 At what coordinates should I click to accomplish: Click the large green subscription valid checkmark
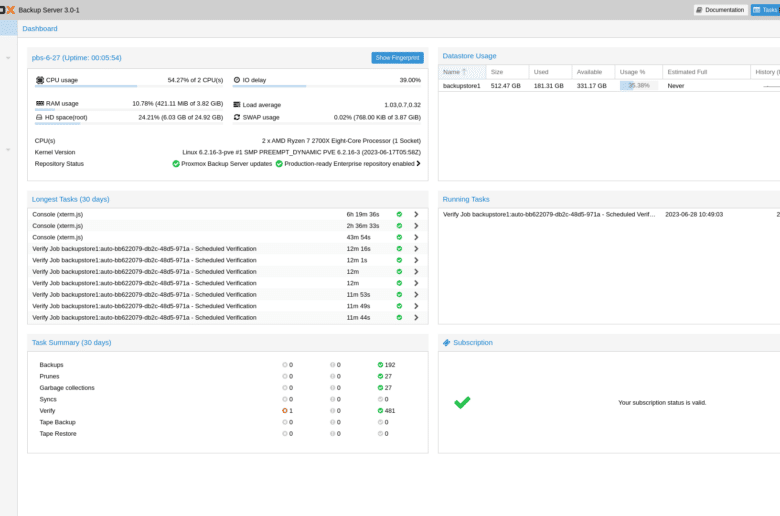tap(462, 402)
